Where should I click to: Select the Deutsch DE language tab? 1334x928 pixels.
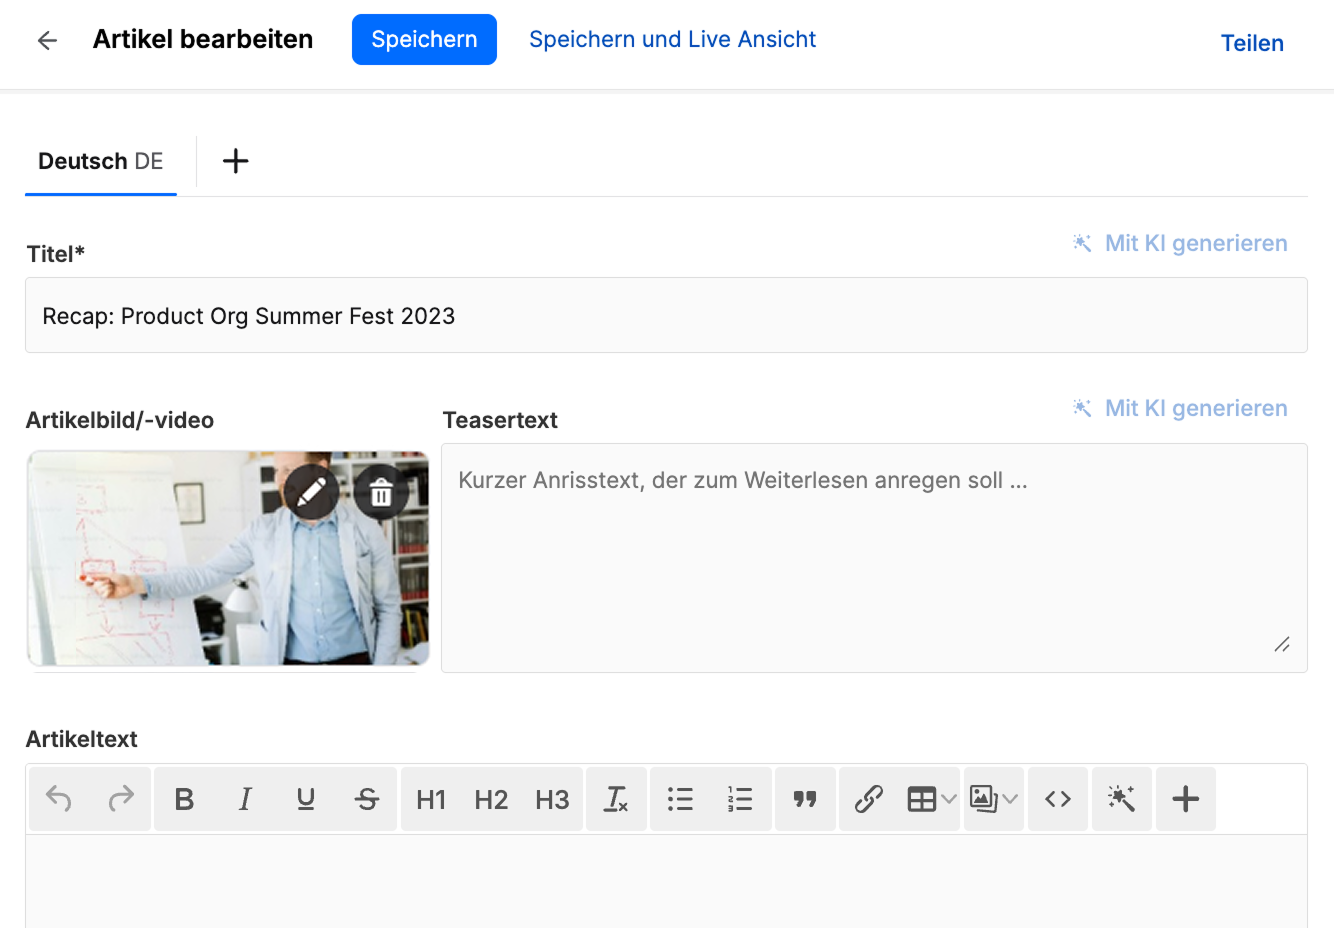point(101,161)
